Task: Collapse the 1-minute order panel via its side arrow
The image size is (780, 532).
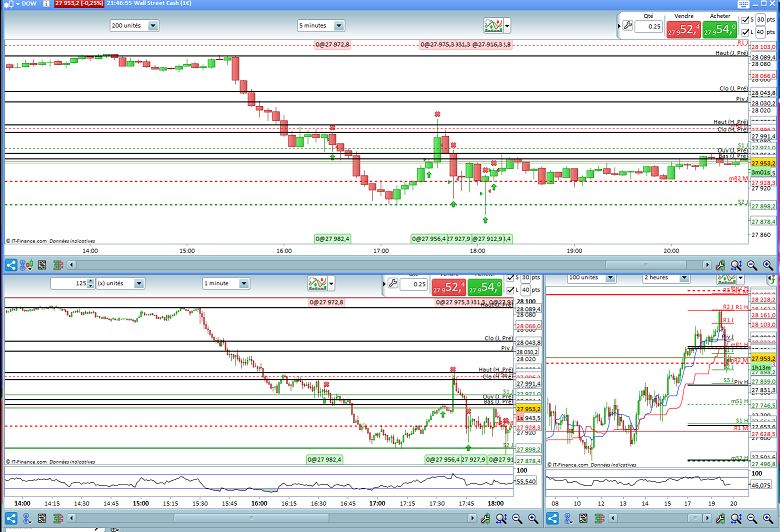Action: tap(384, 284)
